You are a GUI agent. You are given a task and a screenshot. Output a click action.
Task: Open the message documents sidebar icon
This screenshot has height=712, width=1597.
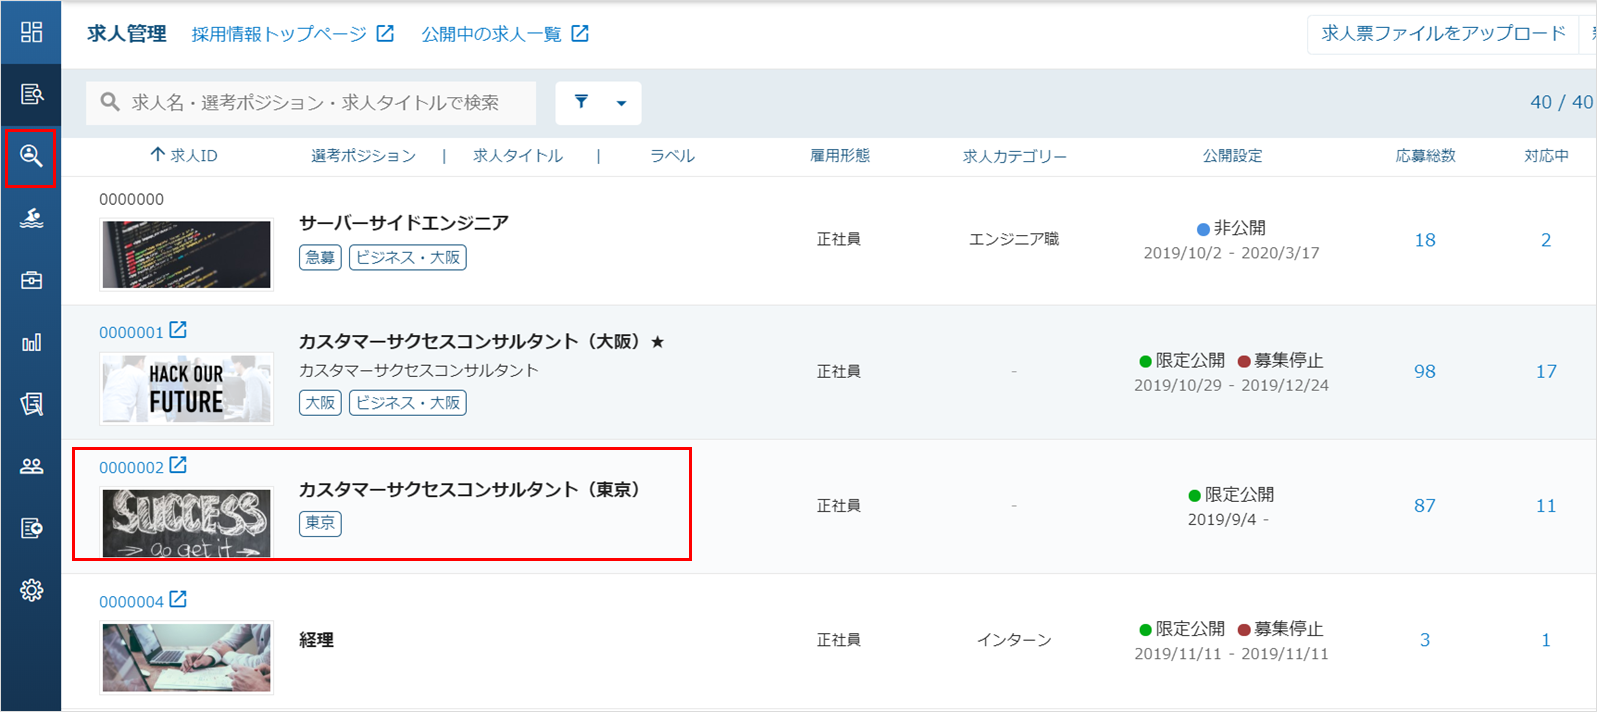pos(31,404)
